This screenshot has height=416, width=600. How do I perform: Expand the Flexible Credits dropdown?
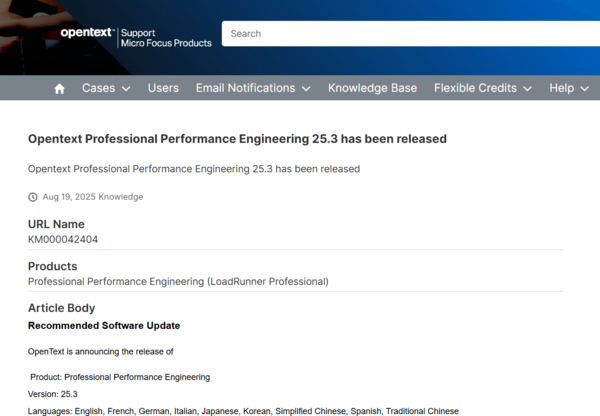[x=483, y=88]
